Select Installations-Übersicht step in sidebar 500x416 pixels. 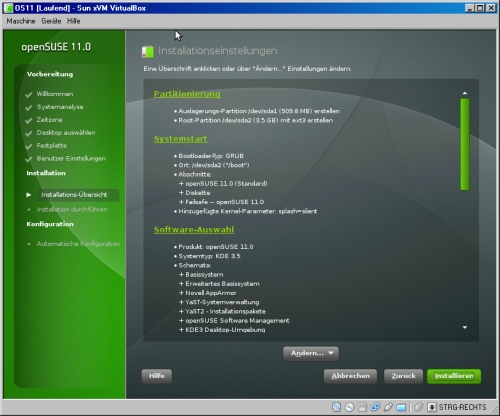pyautogui.click(x=74, y=195)
